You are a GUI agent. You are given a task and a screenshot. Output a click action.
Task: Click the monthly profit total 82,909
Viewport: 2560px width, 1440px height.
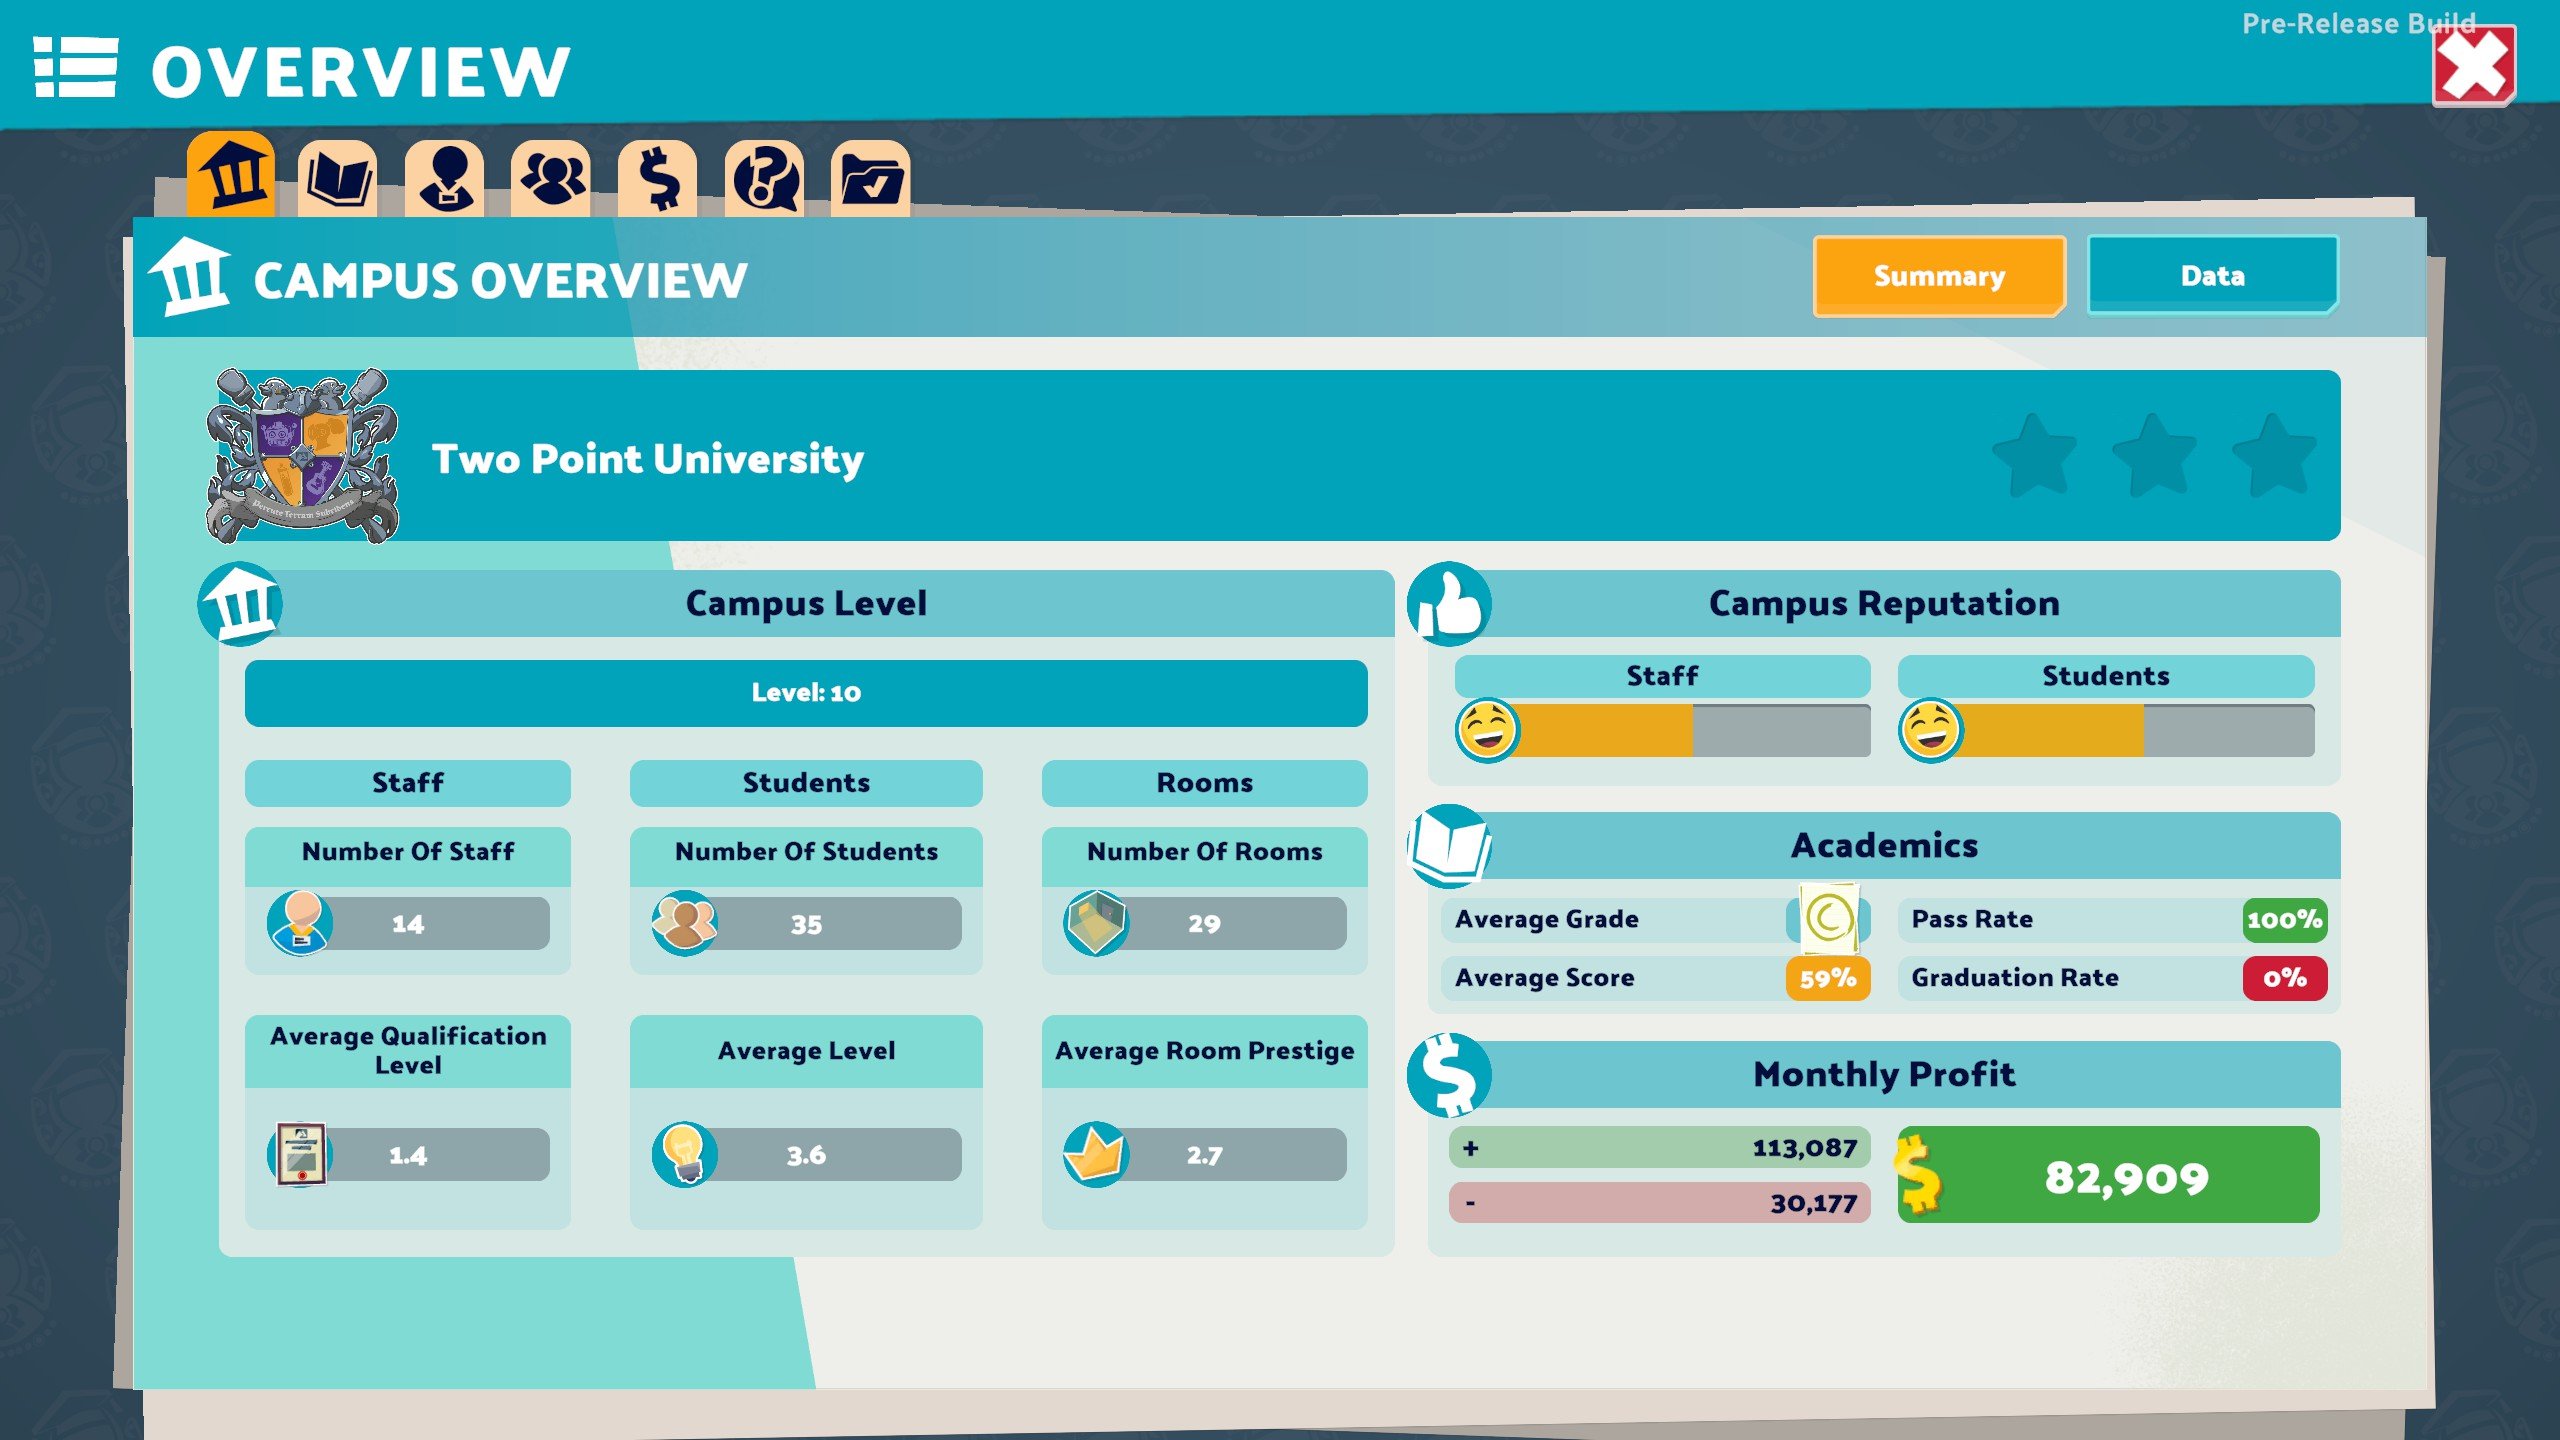[x=2127, y=1177]
